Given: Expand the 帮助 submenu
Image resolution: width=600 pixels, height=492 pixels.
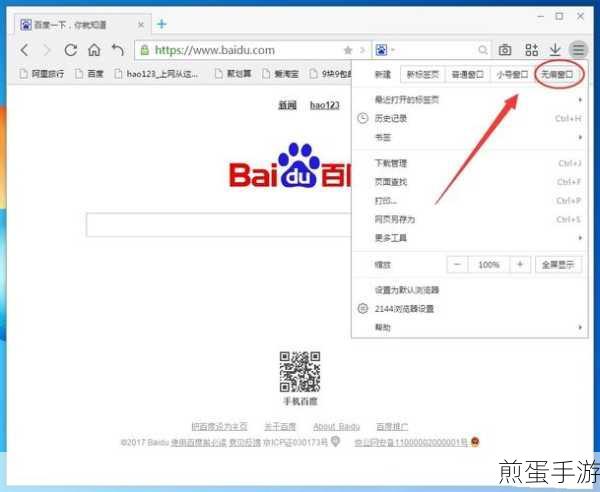Looking at the screenshot, I should [x=580, y=327].
